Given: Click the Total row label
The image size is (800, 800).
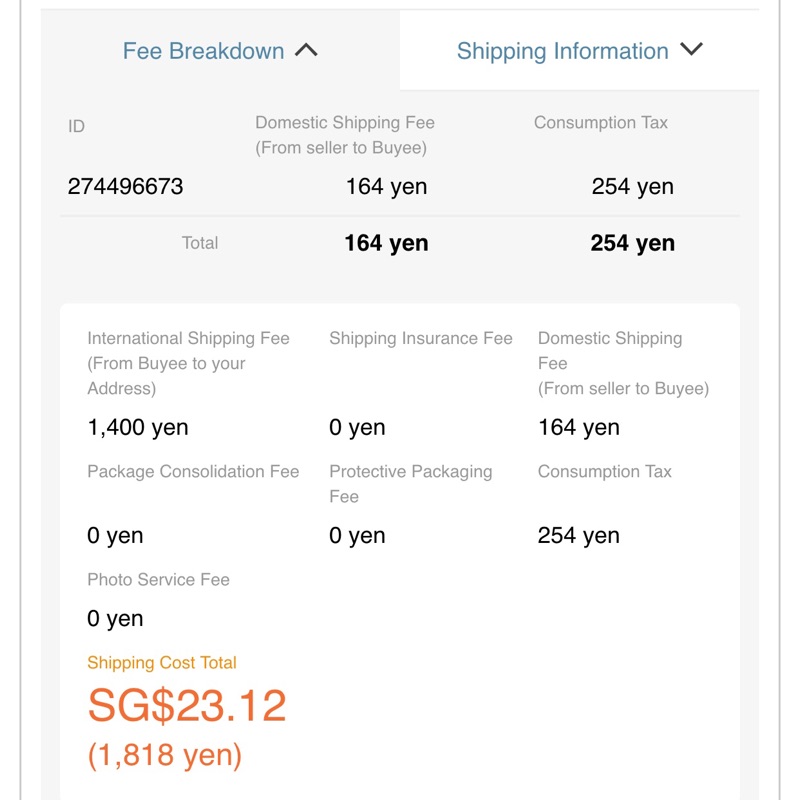Looking at the screenshot, I should (x=199, y=243).
